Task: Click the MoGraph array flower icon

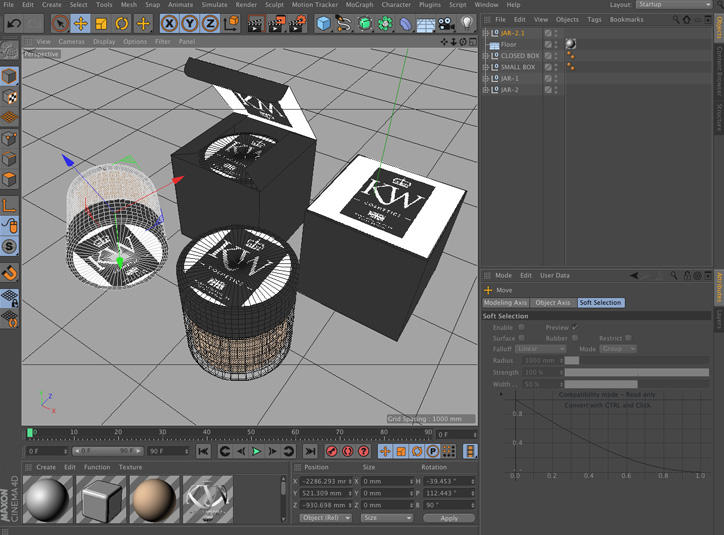Action: tap(385, 23)
